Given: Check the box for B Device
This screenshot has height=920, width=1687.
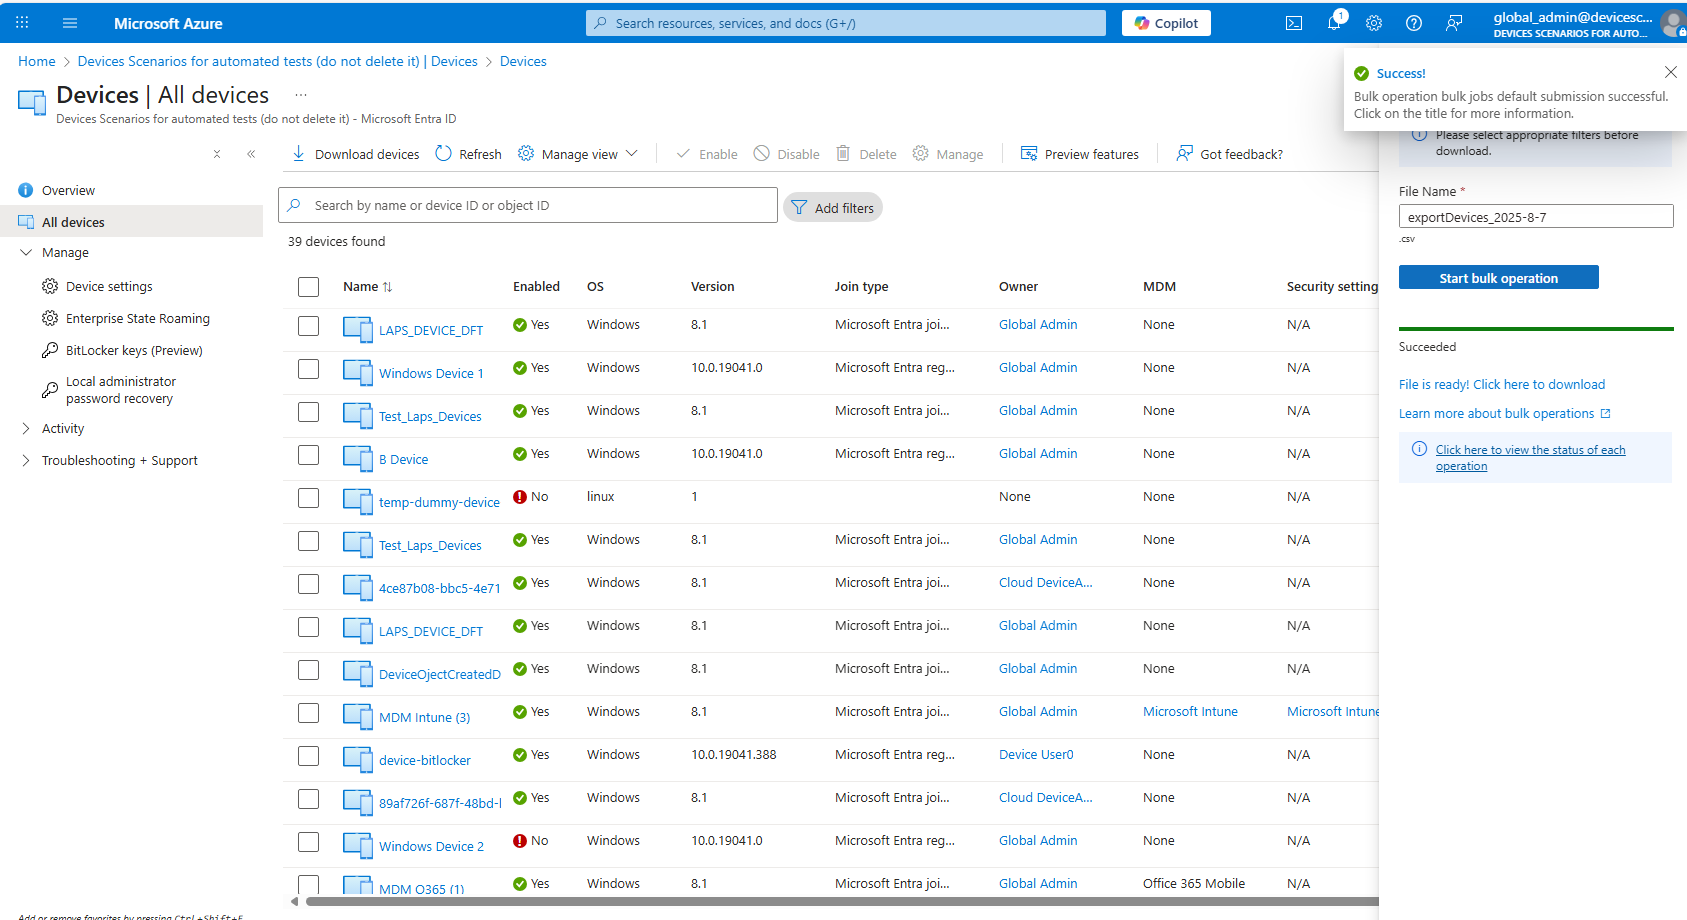Looking at the screenshot, I should tap(308, 455).
